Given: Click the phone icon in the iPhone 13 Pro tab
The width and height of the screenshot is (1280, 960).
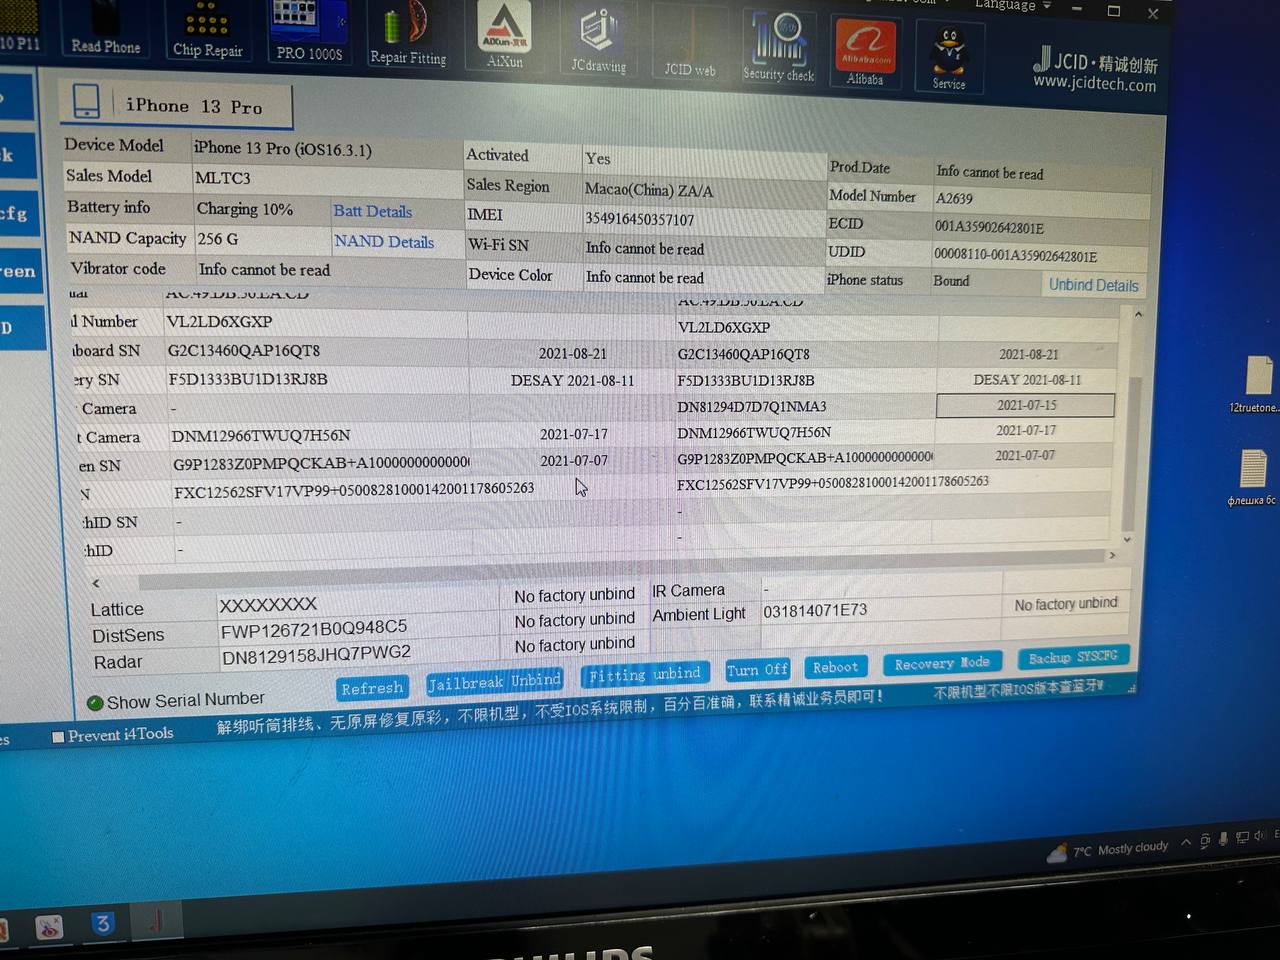Looking at the screenshot, I should pos(86,101).
